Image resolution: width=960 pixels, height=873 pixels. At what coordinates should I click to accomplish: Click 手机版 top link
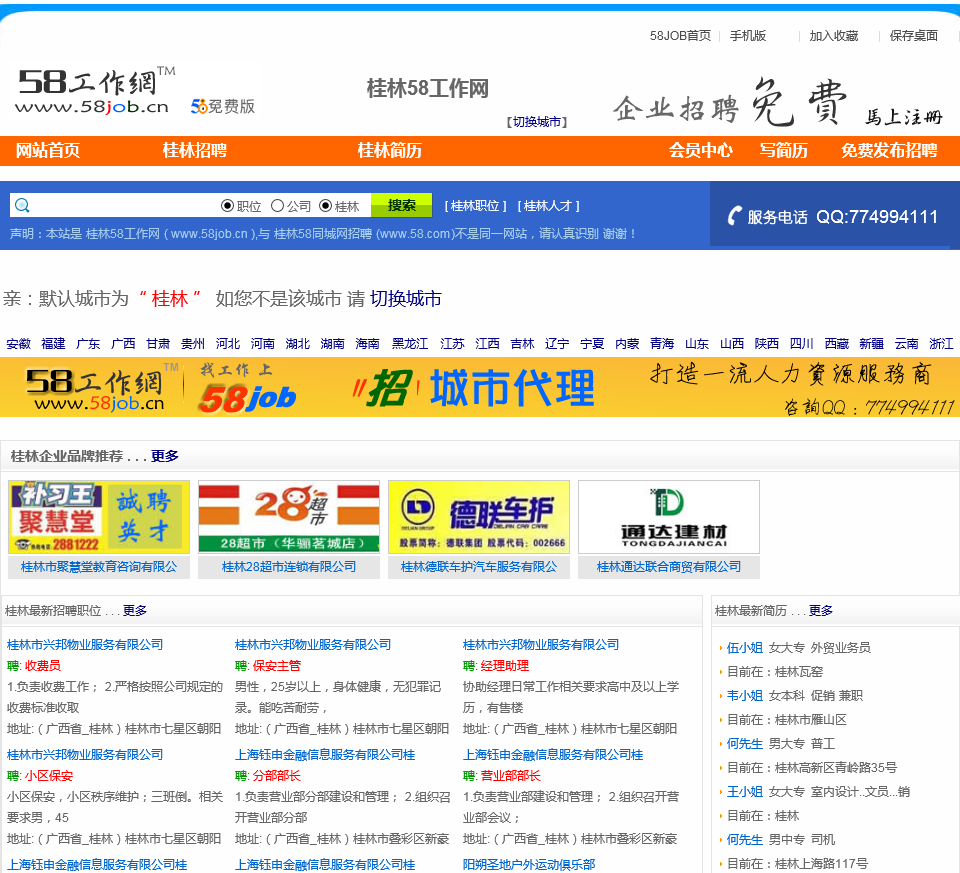click(x=748, y=36)
